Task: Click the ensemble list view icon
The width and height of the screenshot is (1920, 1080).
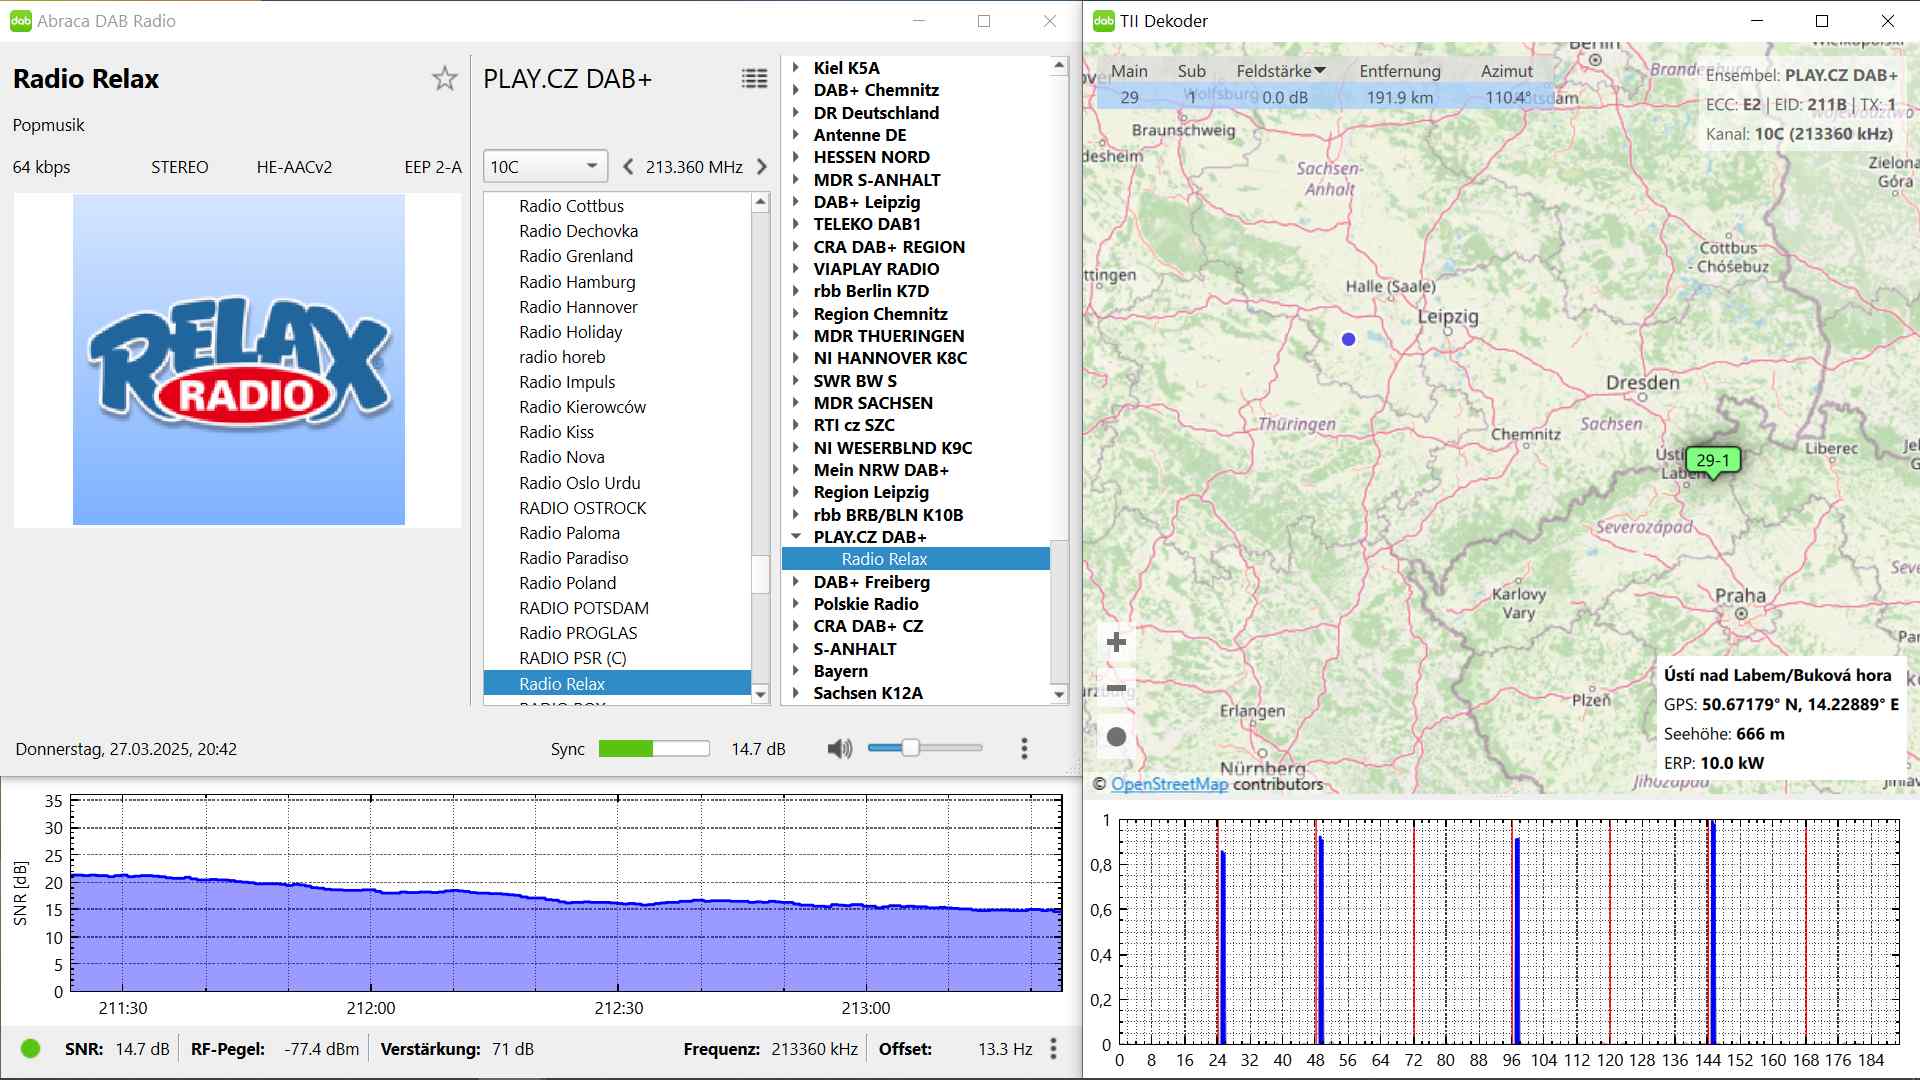Action: coord(754,79)
